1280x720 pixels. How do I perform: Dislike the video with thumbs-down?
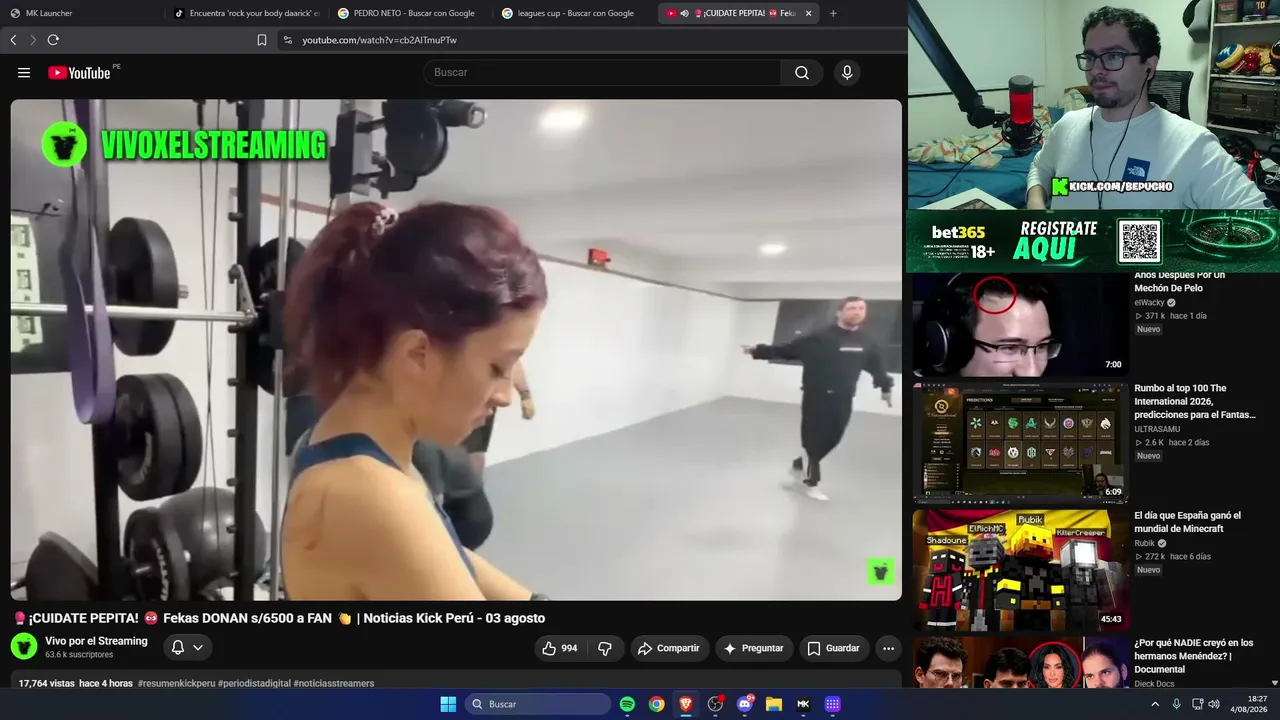(x=605, y=648)
